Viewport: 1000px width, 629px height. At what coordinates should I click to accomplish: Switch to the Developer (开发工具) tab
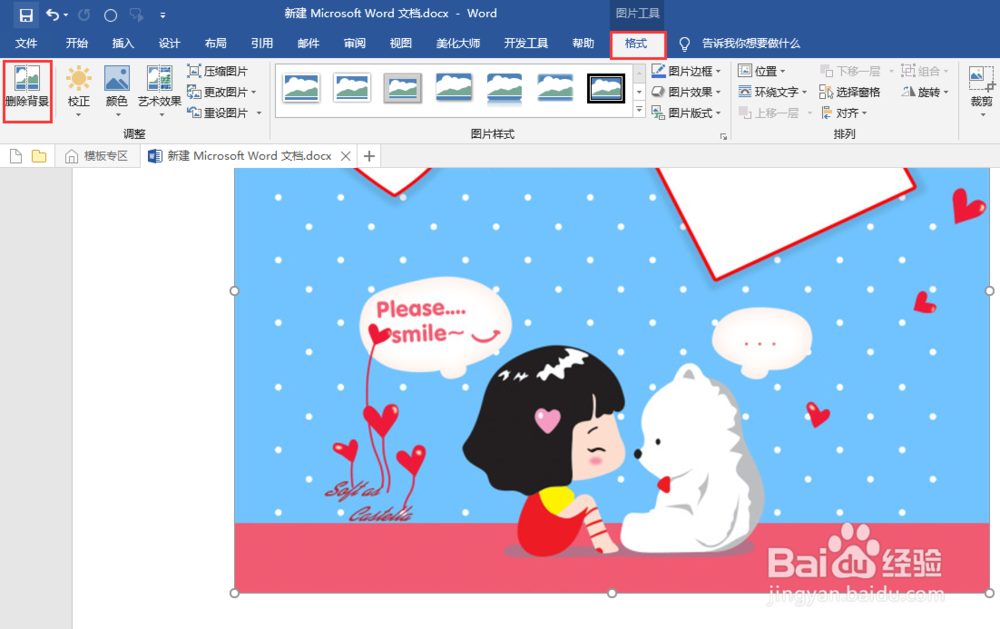point(526,43)
